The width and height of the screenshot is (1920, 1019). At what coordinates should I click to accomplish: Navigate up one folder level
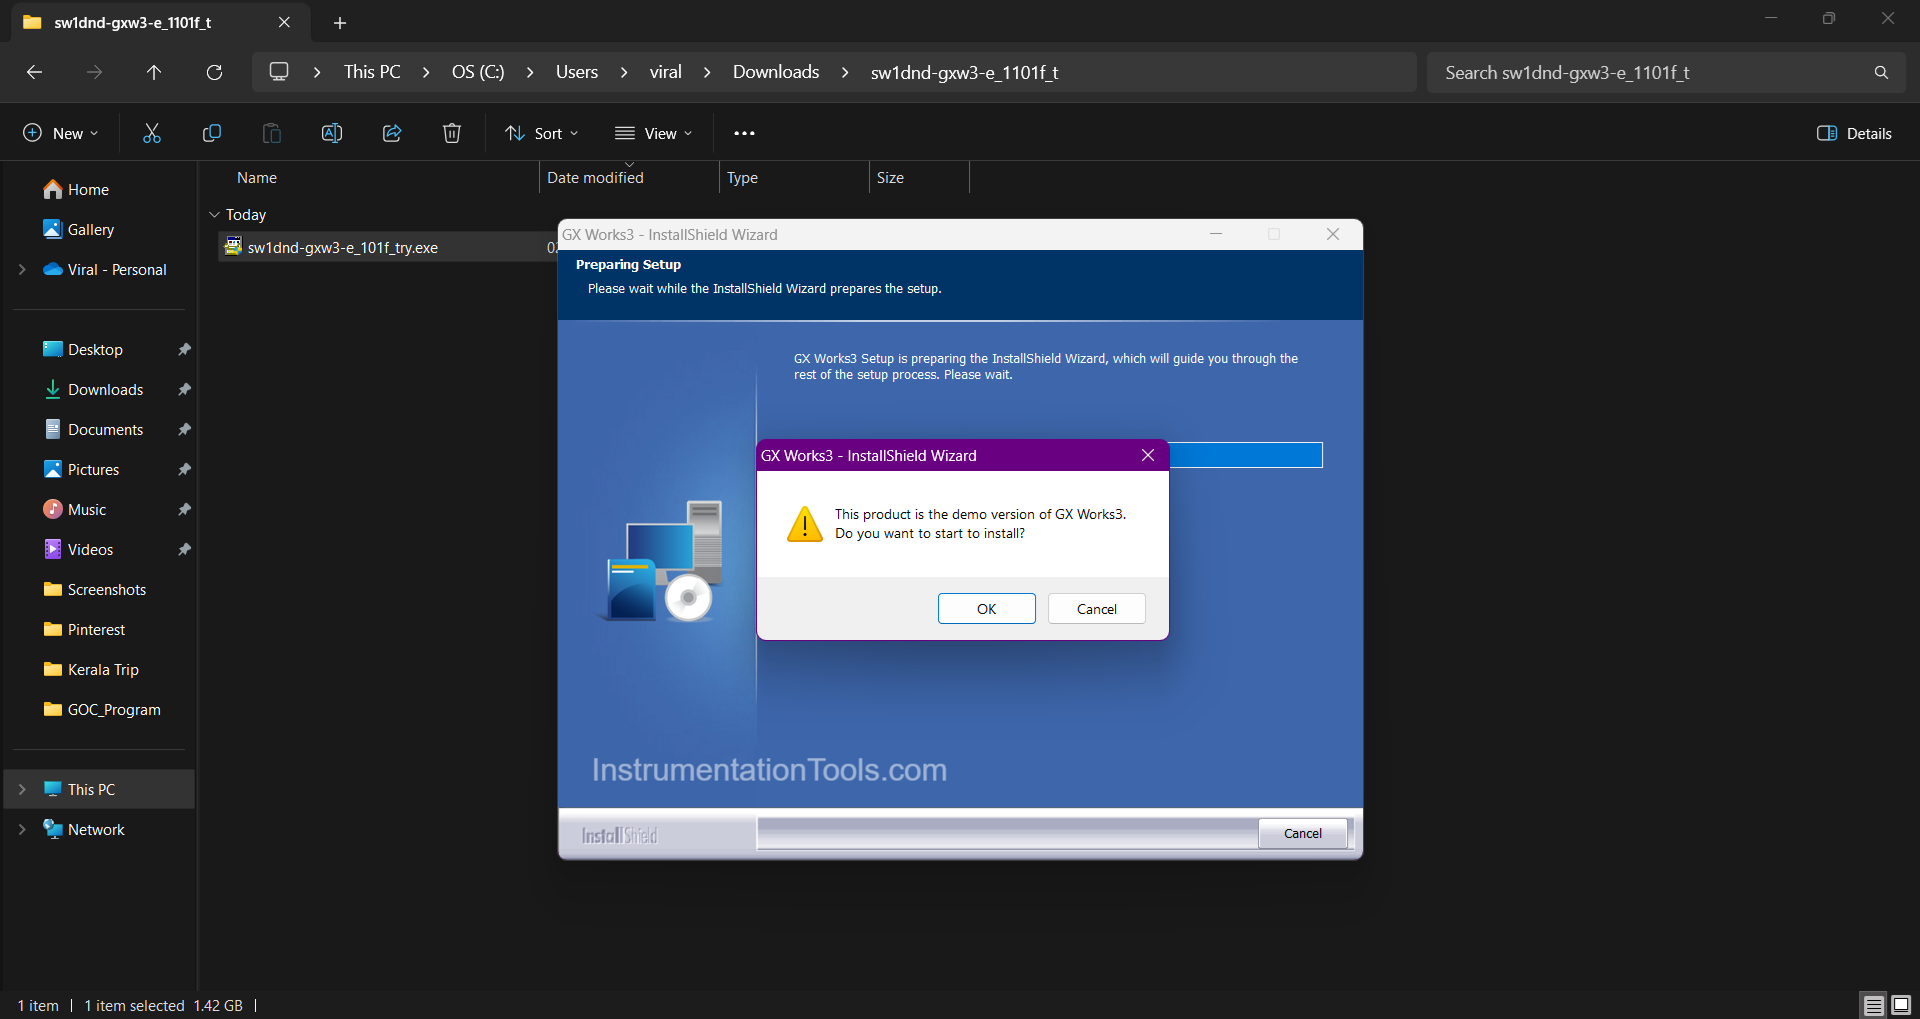[x=154, y=72]
